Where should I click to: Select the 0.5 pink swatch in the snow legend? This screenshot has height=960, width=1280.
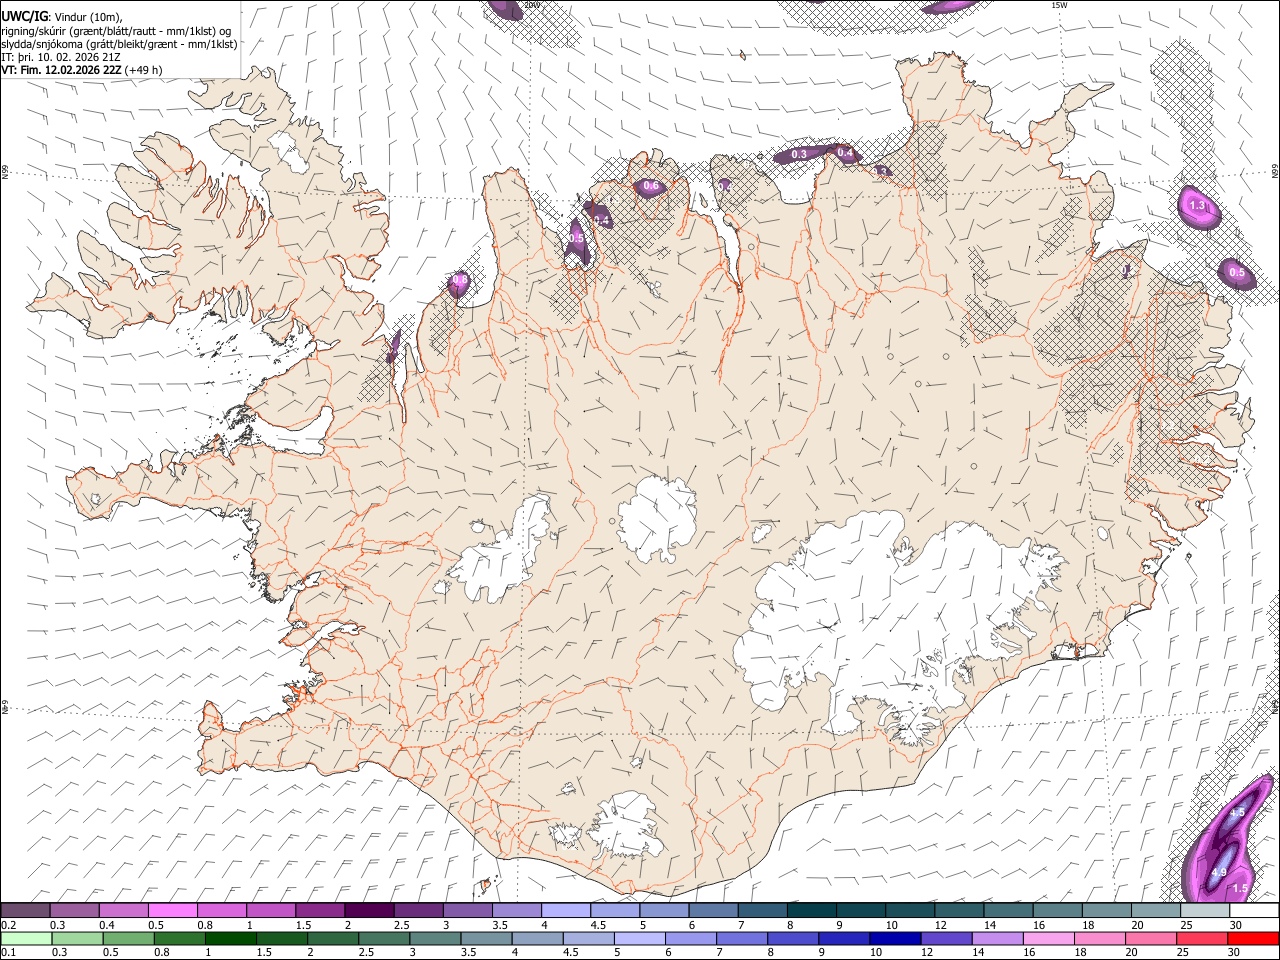tap(173, 911)
